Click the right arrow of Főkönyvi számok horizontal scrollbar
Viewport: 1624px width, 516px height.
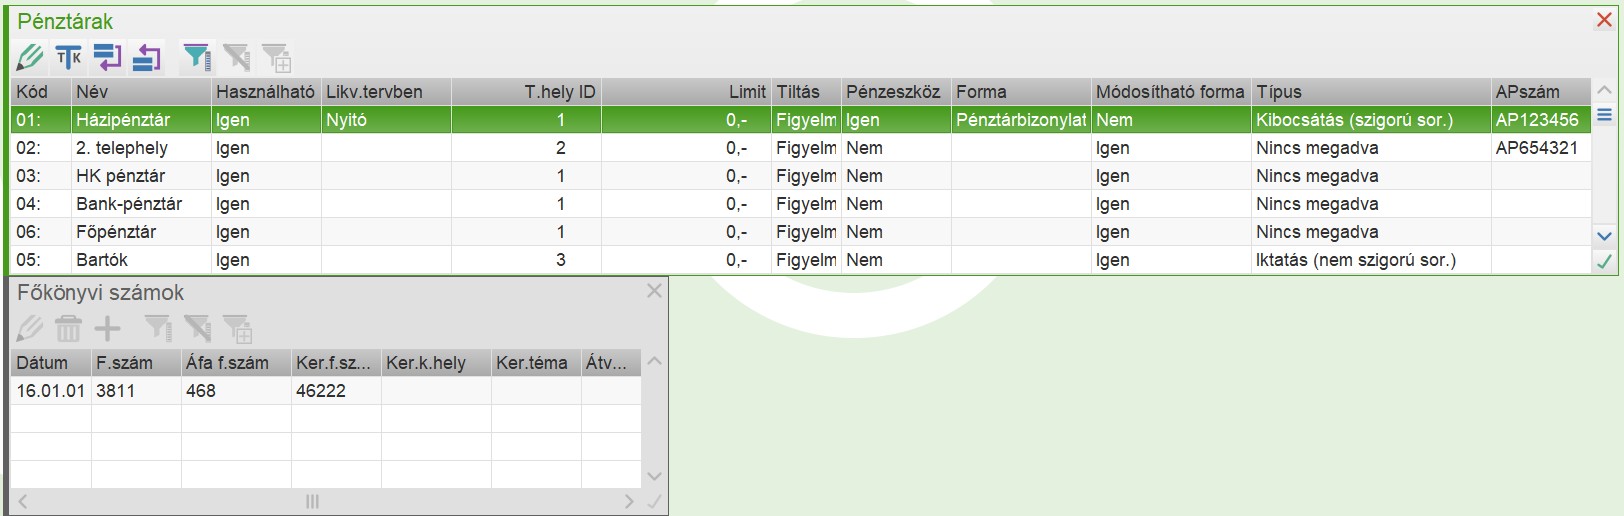click(629, 501)
